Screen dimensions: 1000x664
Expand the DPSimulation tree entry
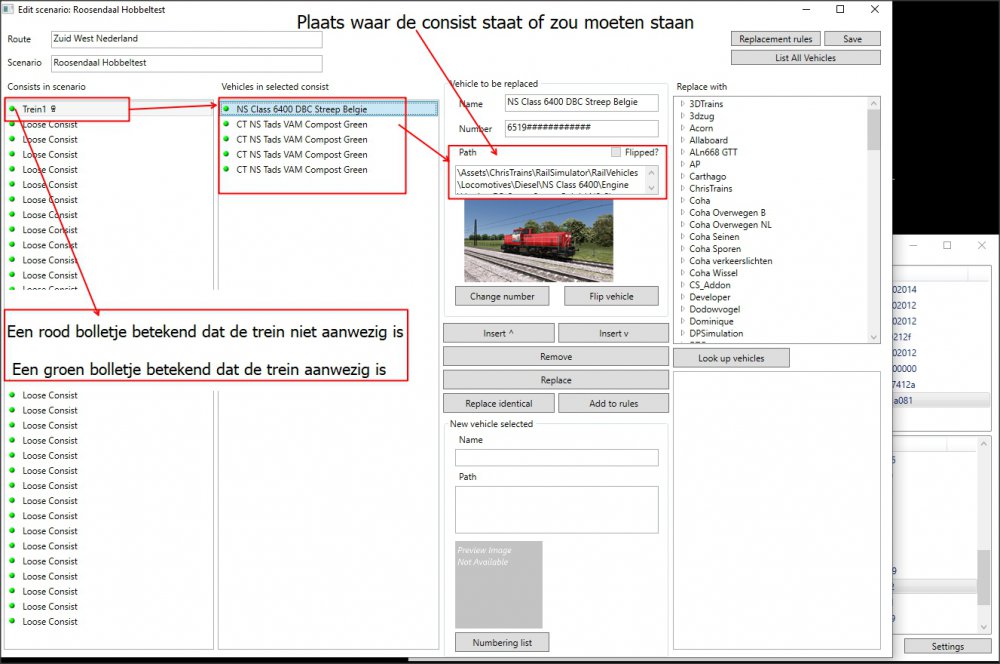682,333
